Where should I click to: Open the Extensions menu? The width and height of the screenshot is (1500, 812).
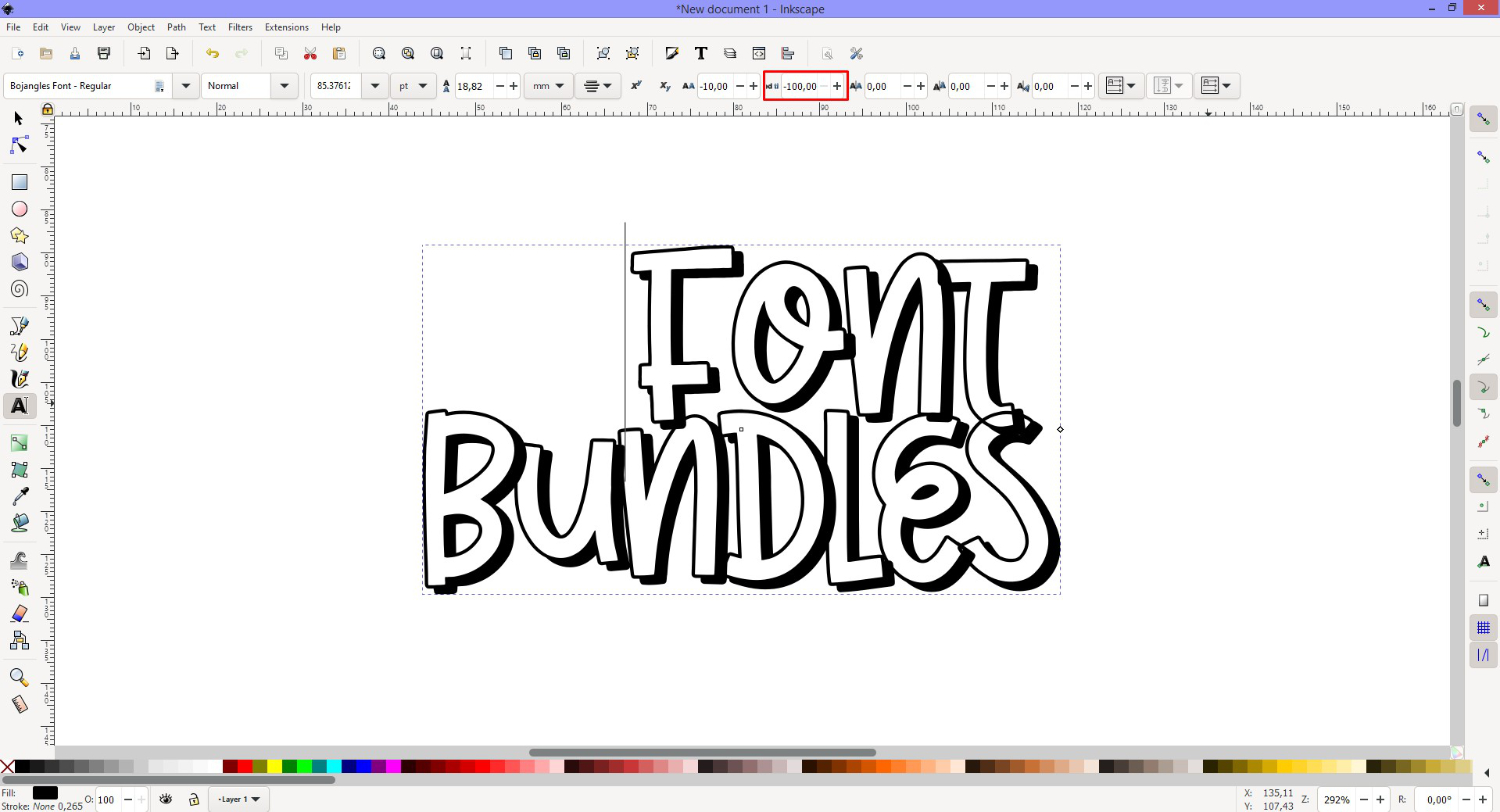pos(287,27)
